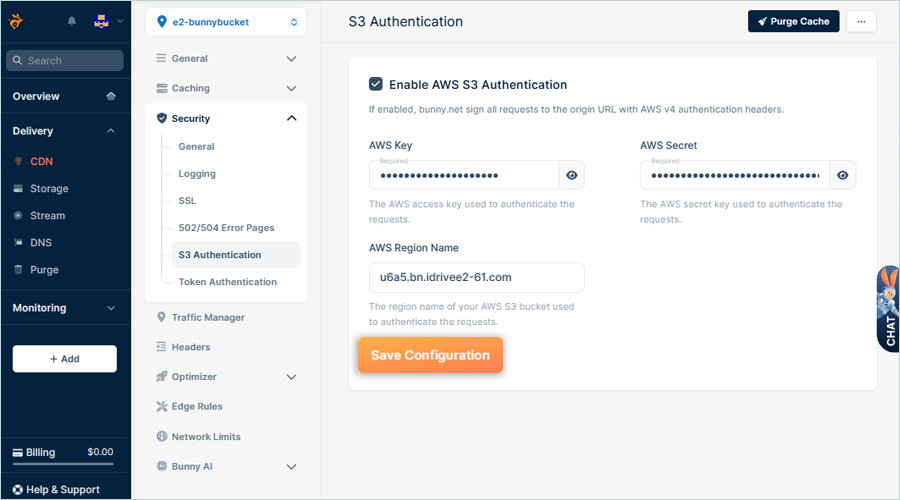Screen dimensions: 900x500
Task: Reveal the AWS Key value
Action: pos(572,175)
